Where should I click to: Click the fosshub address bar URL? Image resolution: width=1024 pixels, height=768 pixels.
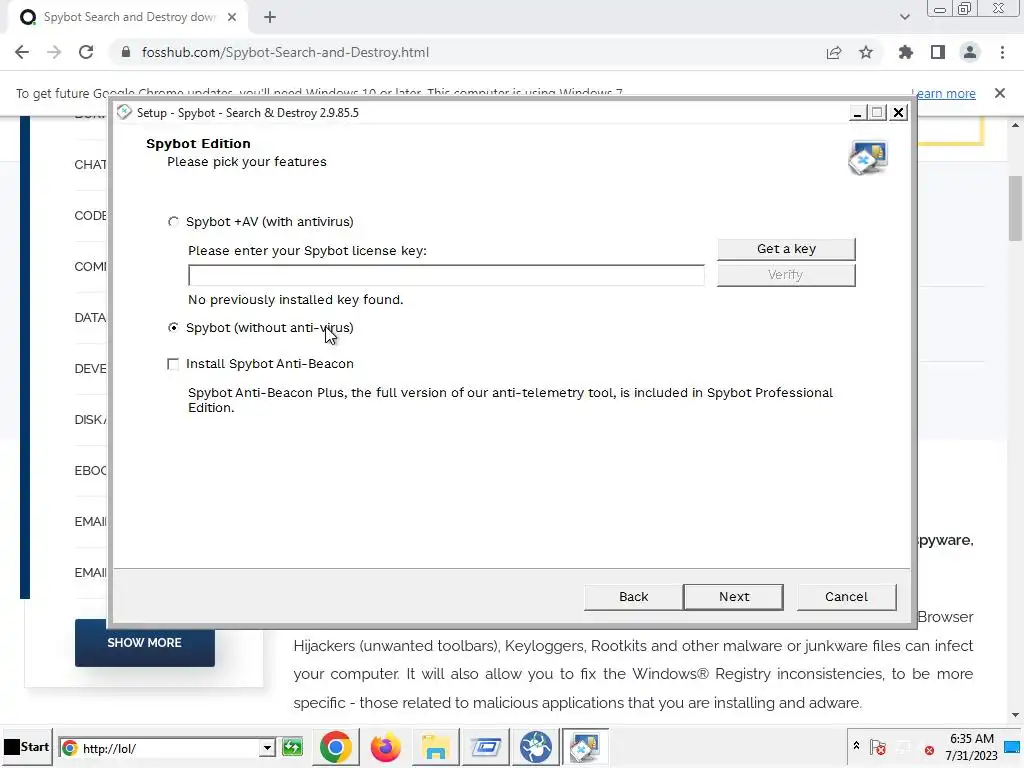(x=285, y=52)
